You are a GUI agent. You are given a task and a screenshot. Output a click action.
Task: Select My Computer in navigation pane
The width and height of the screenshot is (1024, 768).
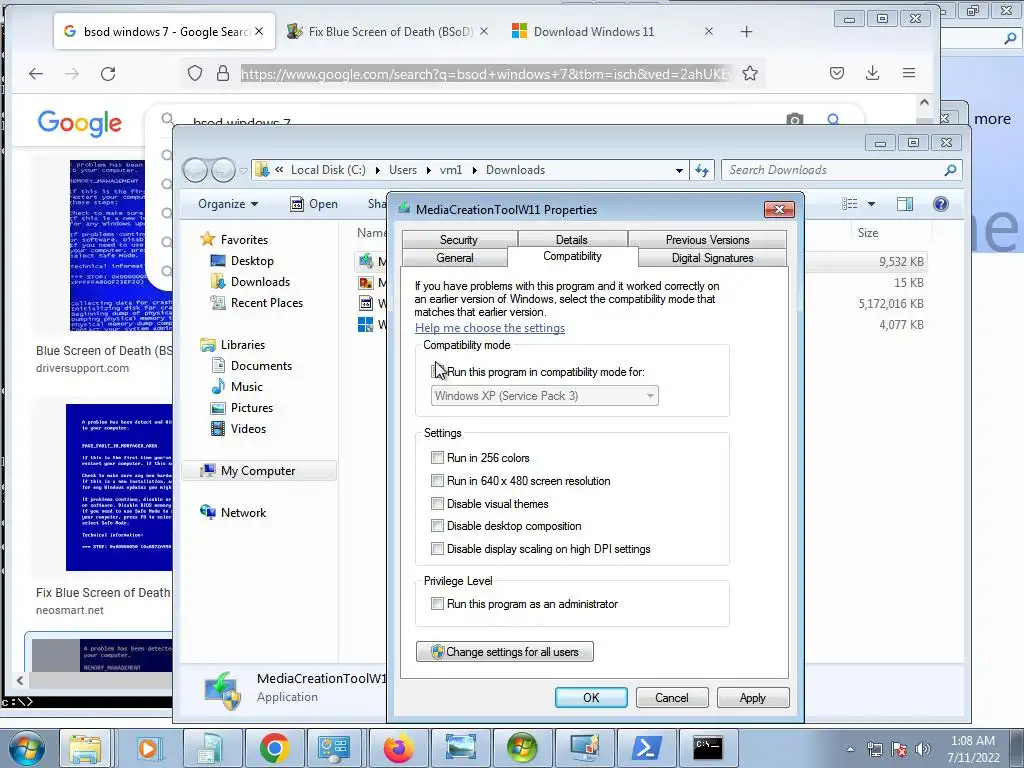click(x=258, y=471)
